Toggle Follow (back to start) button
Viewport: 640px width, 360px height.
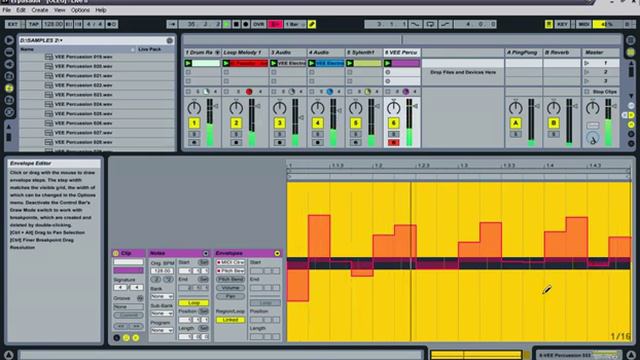(x=172, y=24)
